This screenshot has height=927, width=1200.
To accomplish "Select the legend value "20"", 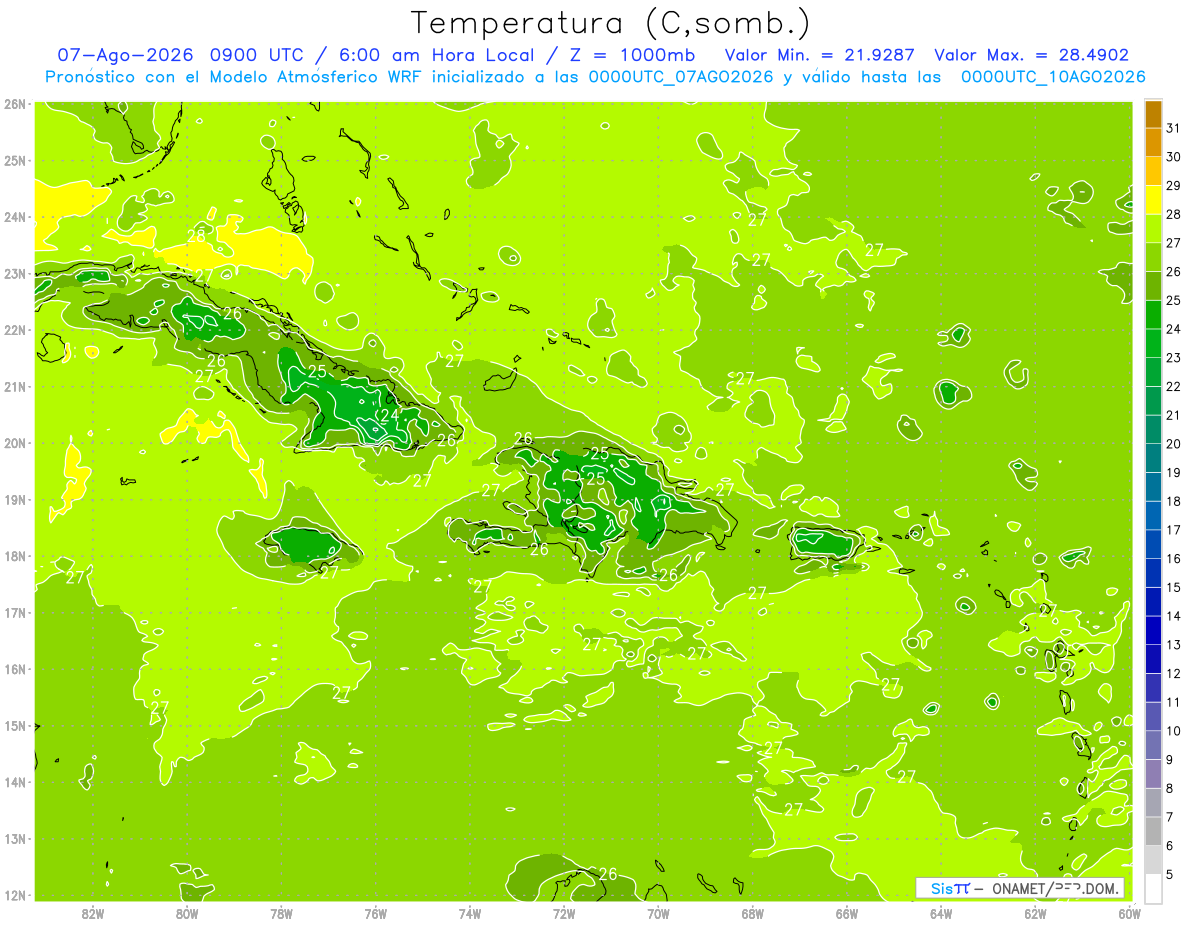I will tap(1173, 444).
